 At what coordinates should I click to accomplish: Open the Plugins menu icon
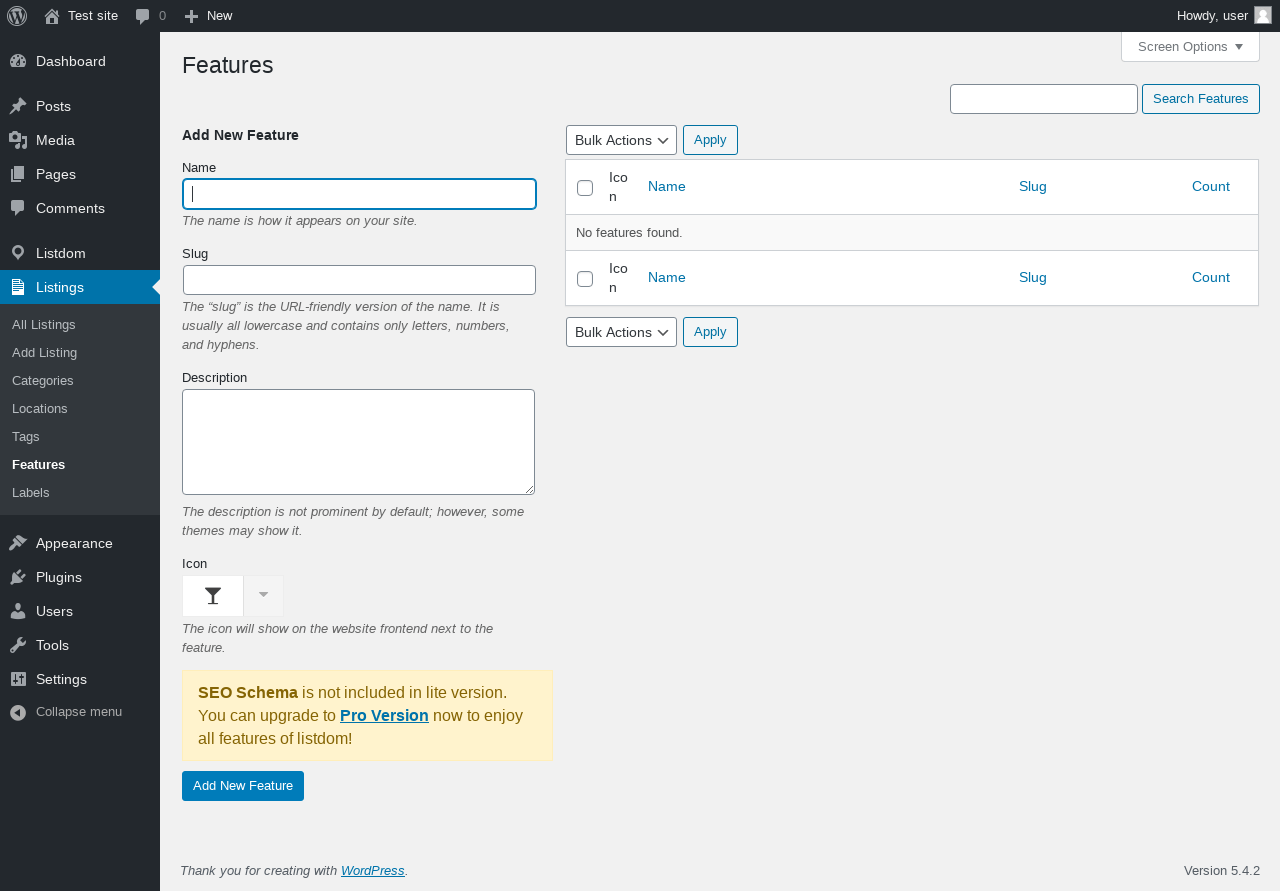click(x=18, y=577)
